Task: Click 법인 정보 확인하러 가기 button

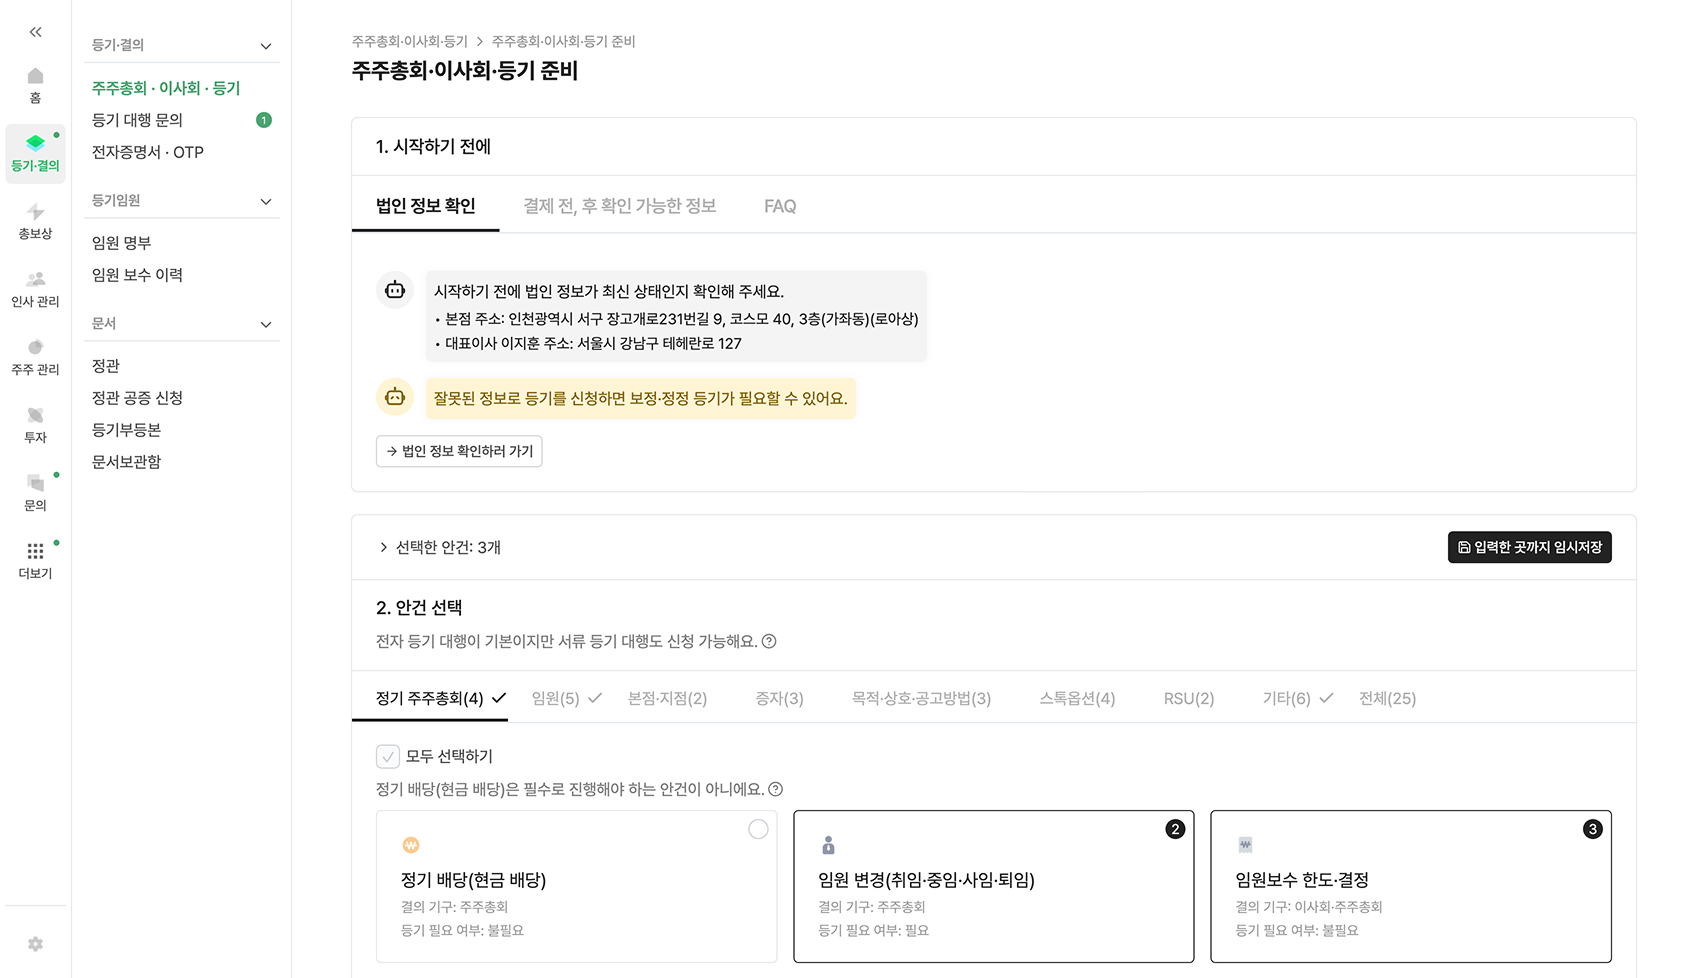Action: pos(459,451)
